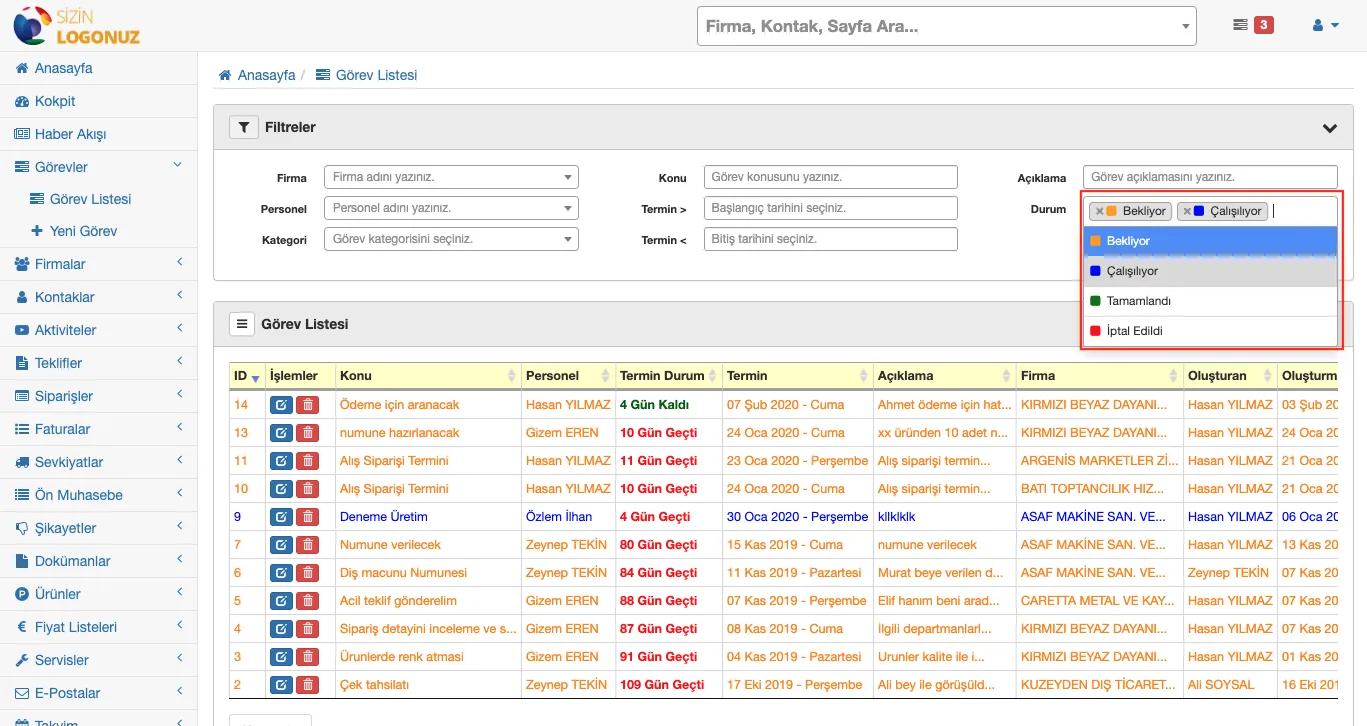Click the Açıklama filter input field

1210,177
